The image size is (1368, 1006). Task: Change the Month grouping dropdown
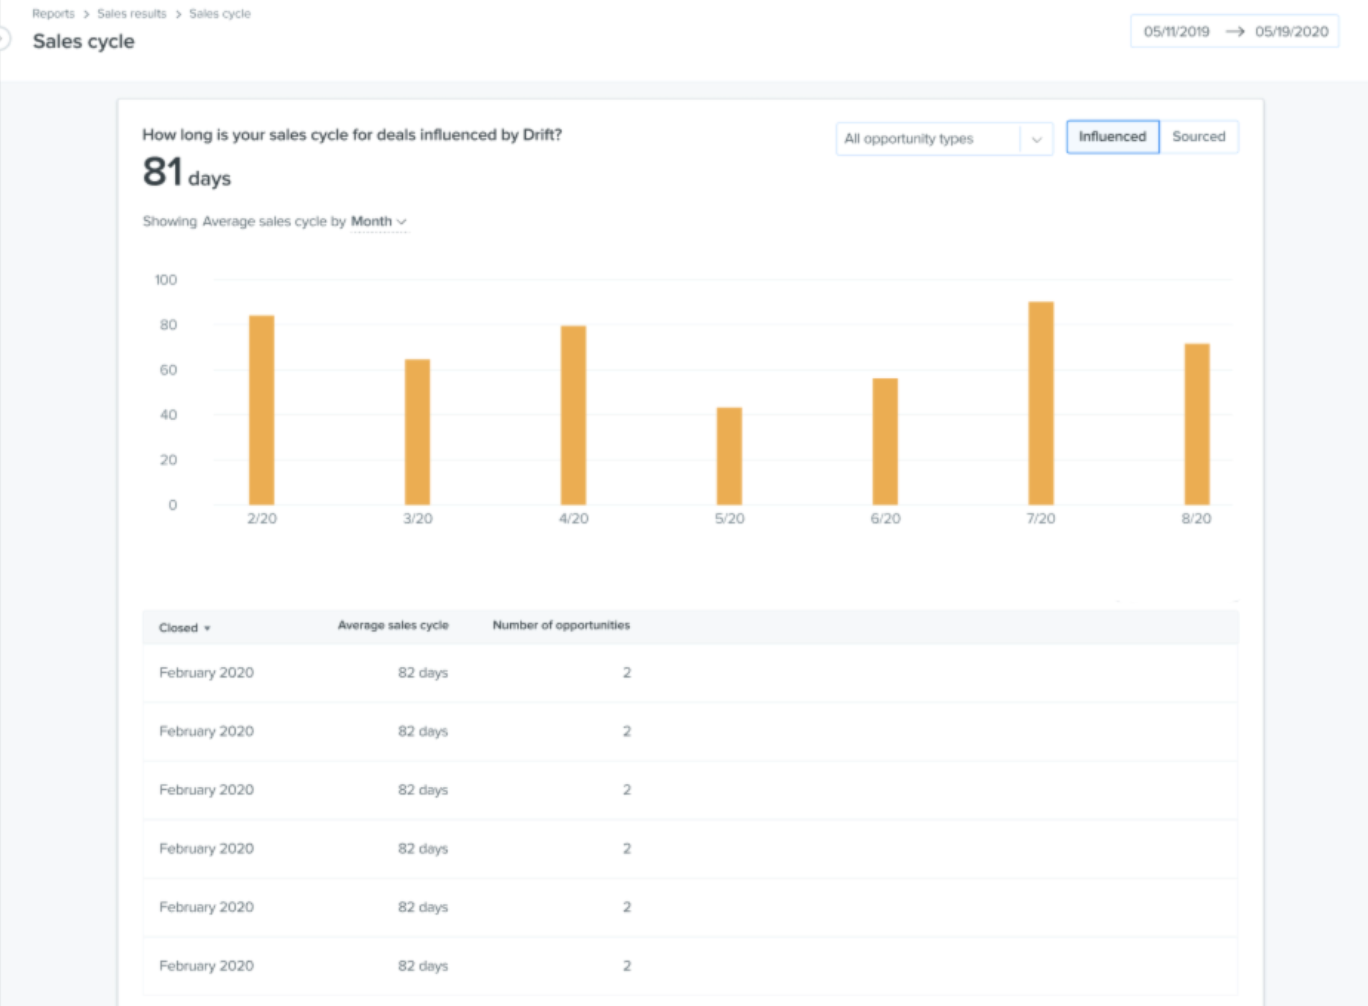[378, 221]
